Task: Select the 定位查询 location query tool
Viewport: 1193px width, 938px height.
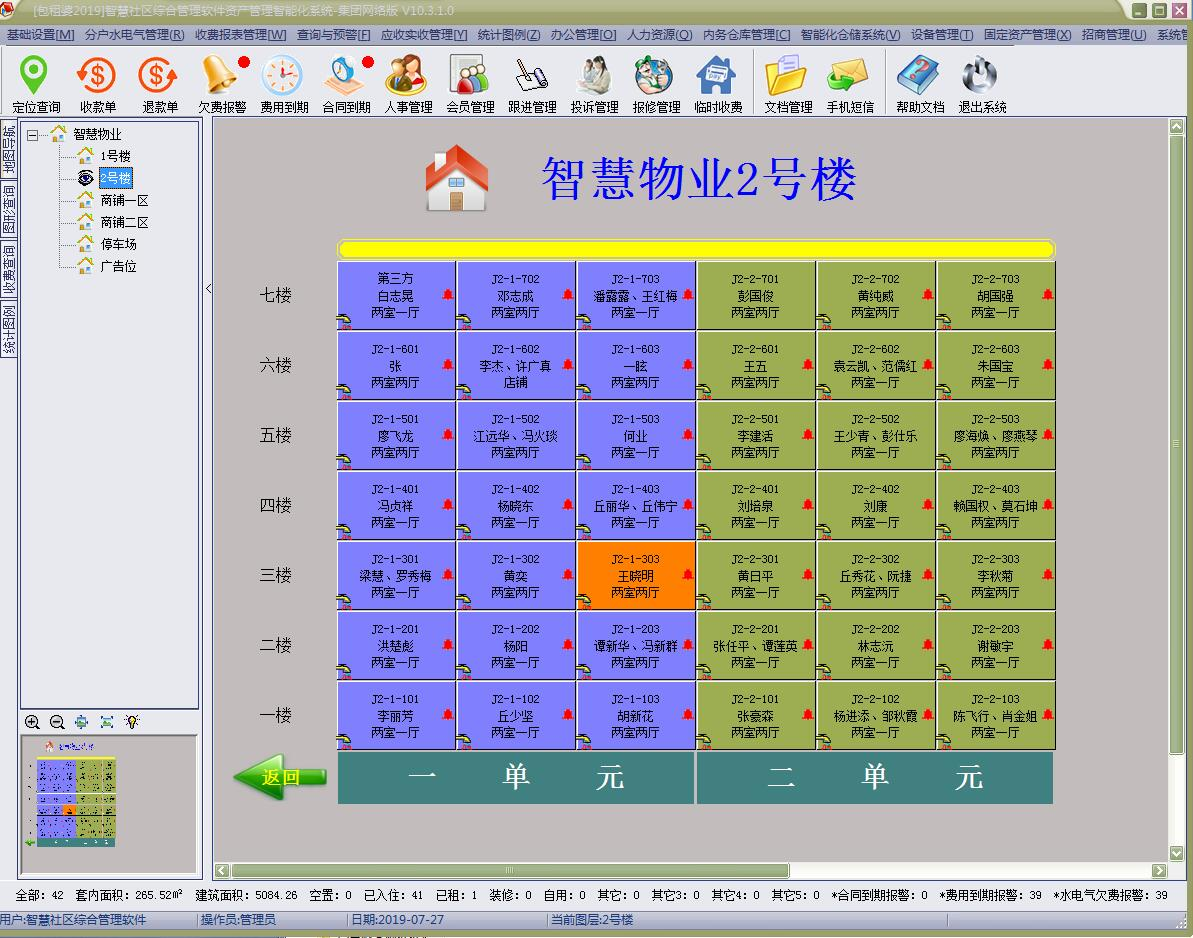Action: [x=34, y=80]
